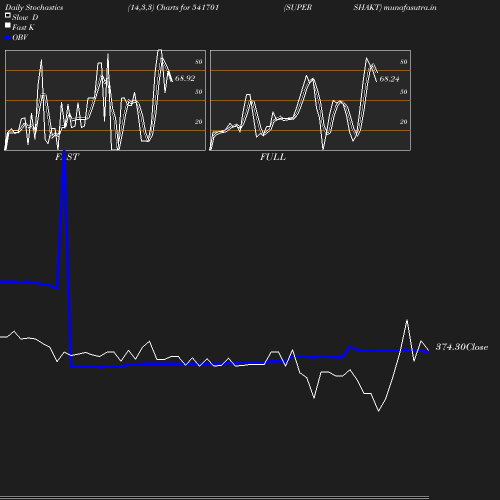Viewport: 500px width, 500px height.
Task: Click the 80 axis label on FULL chart
Action: click(x=403, y=62)
